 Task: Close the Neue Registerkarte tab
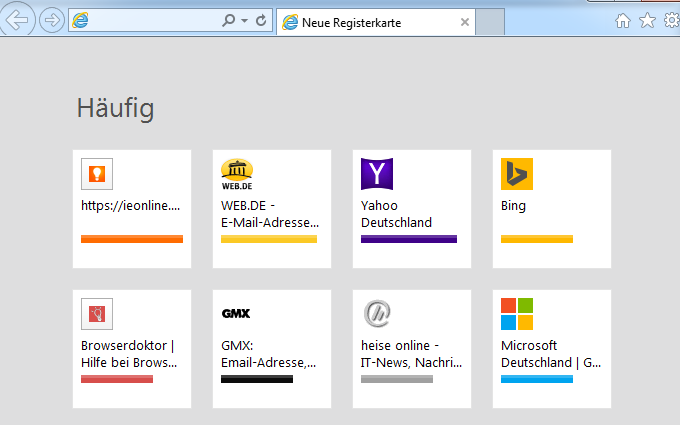[464, 22]
